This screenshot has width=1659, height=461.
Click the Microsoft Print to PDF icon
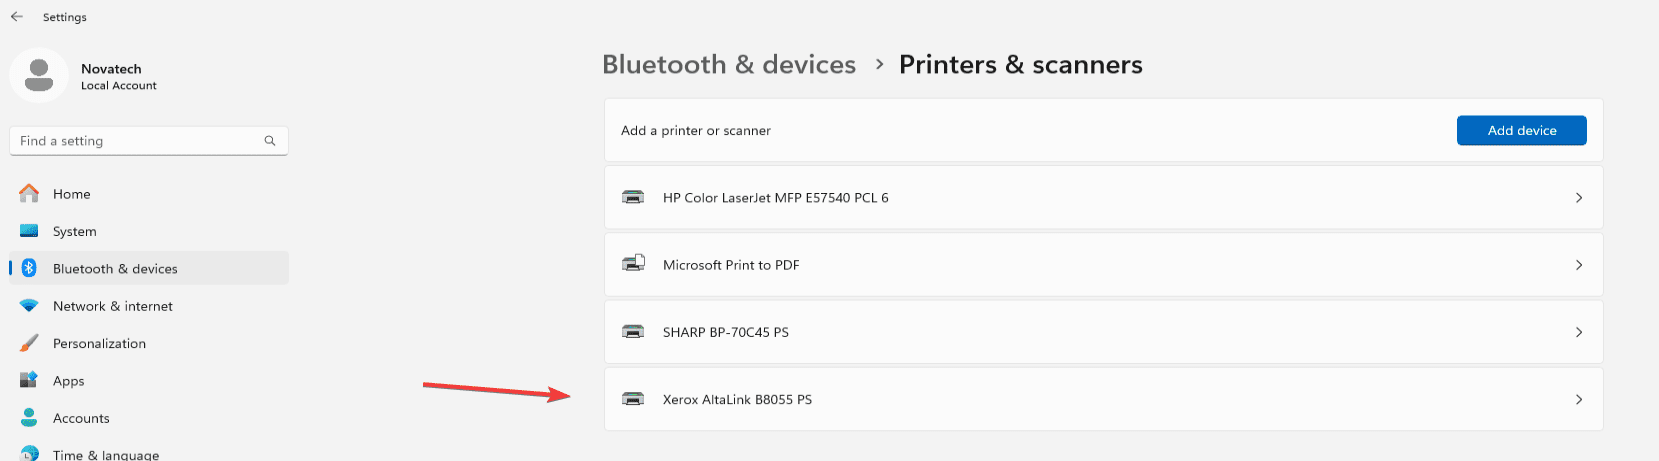click(633, 264)
